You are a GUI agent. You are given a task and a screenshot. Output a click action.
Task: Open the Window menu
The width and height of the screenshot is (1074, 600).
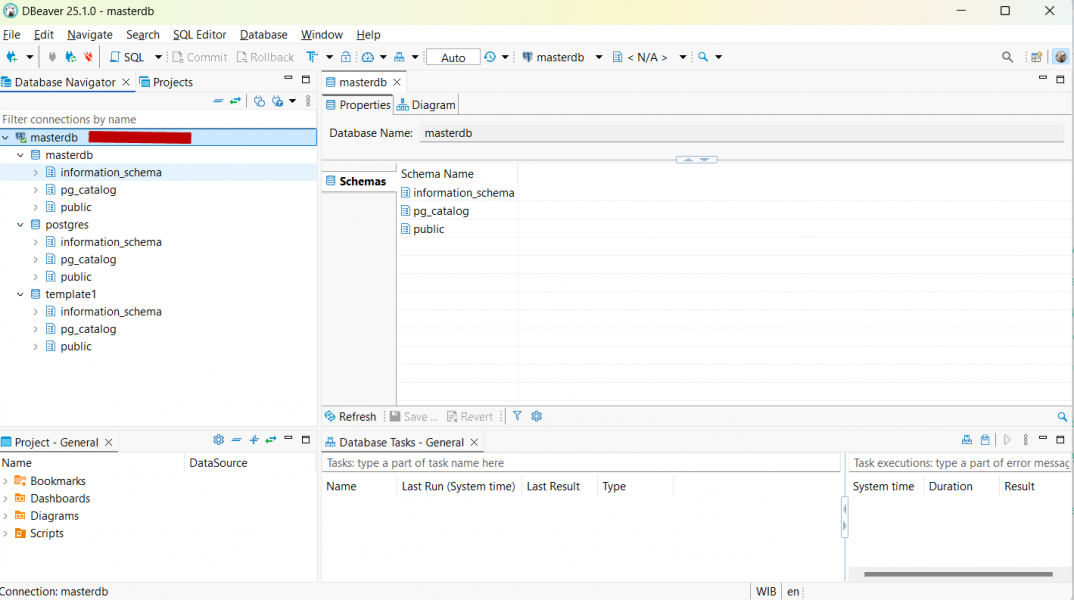click(321, 34)
